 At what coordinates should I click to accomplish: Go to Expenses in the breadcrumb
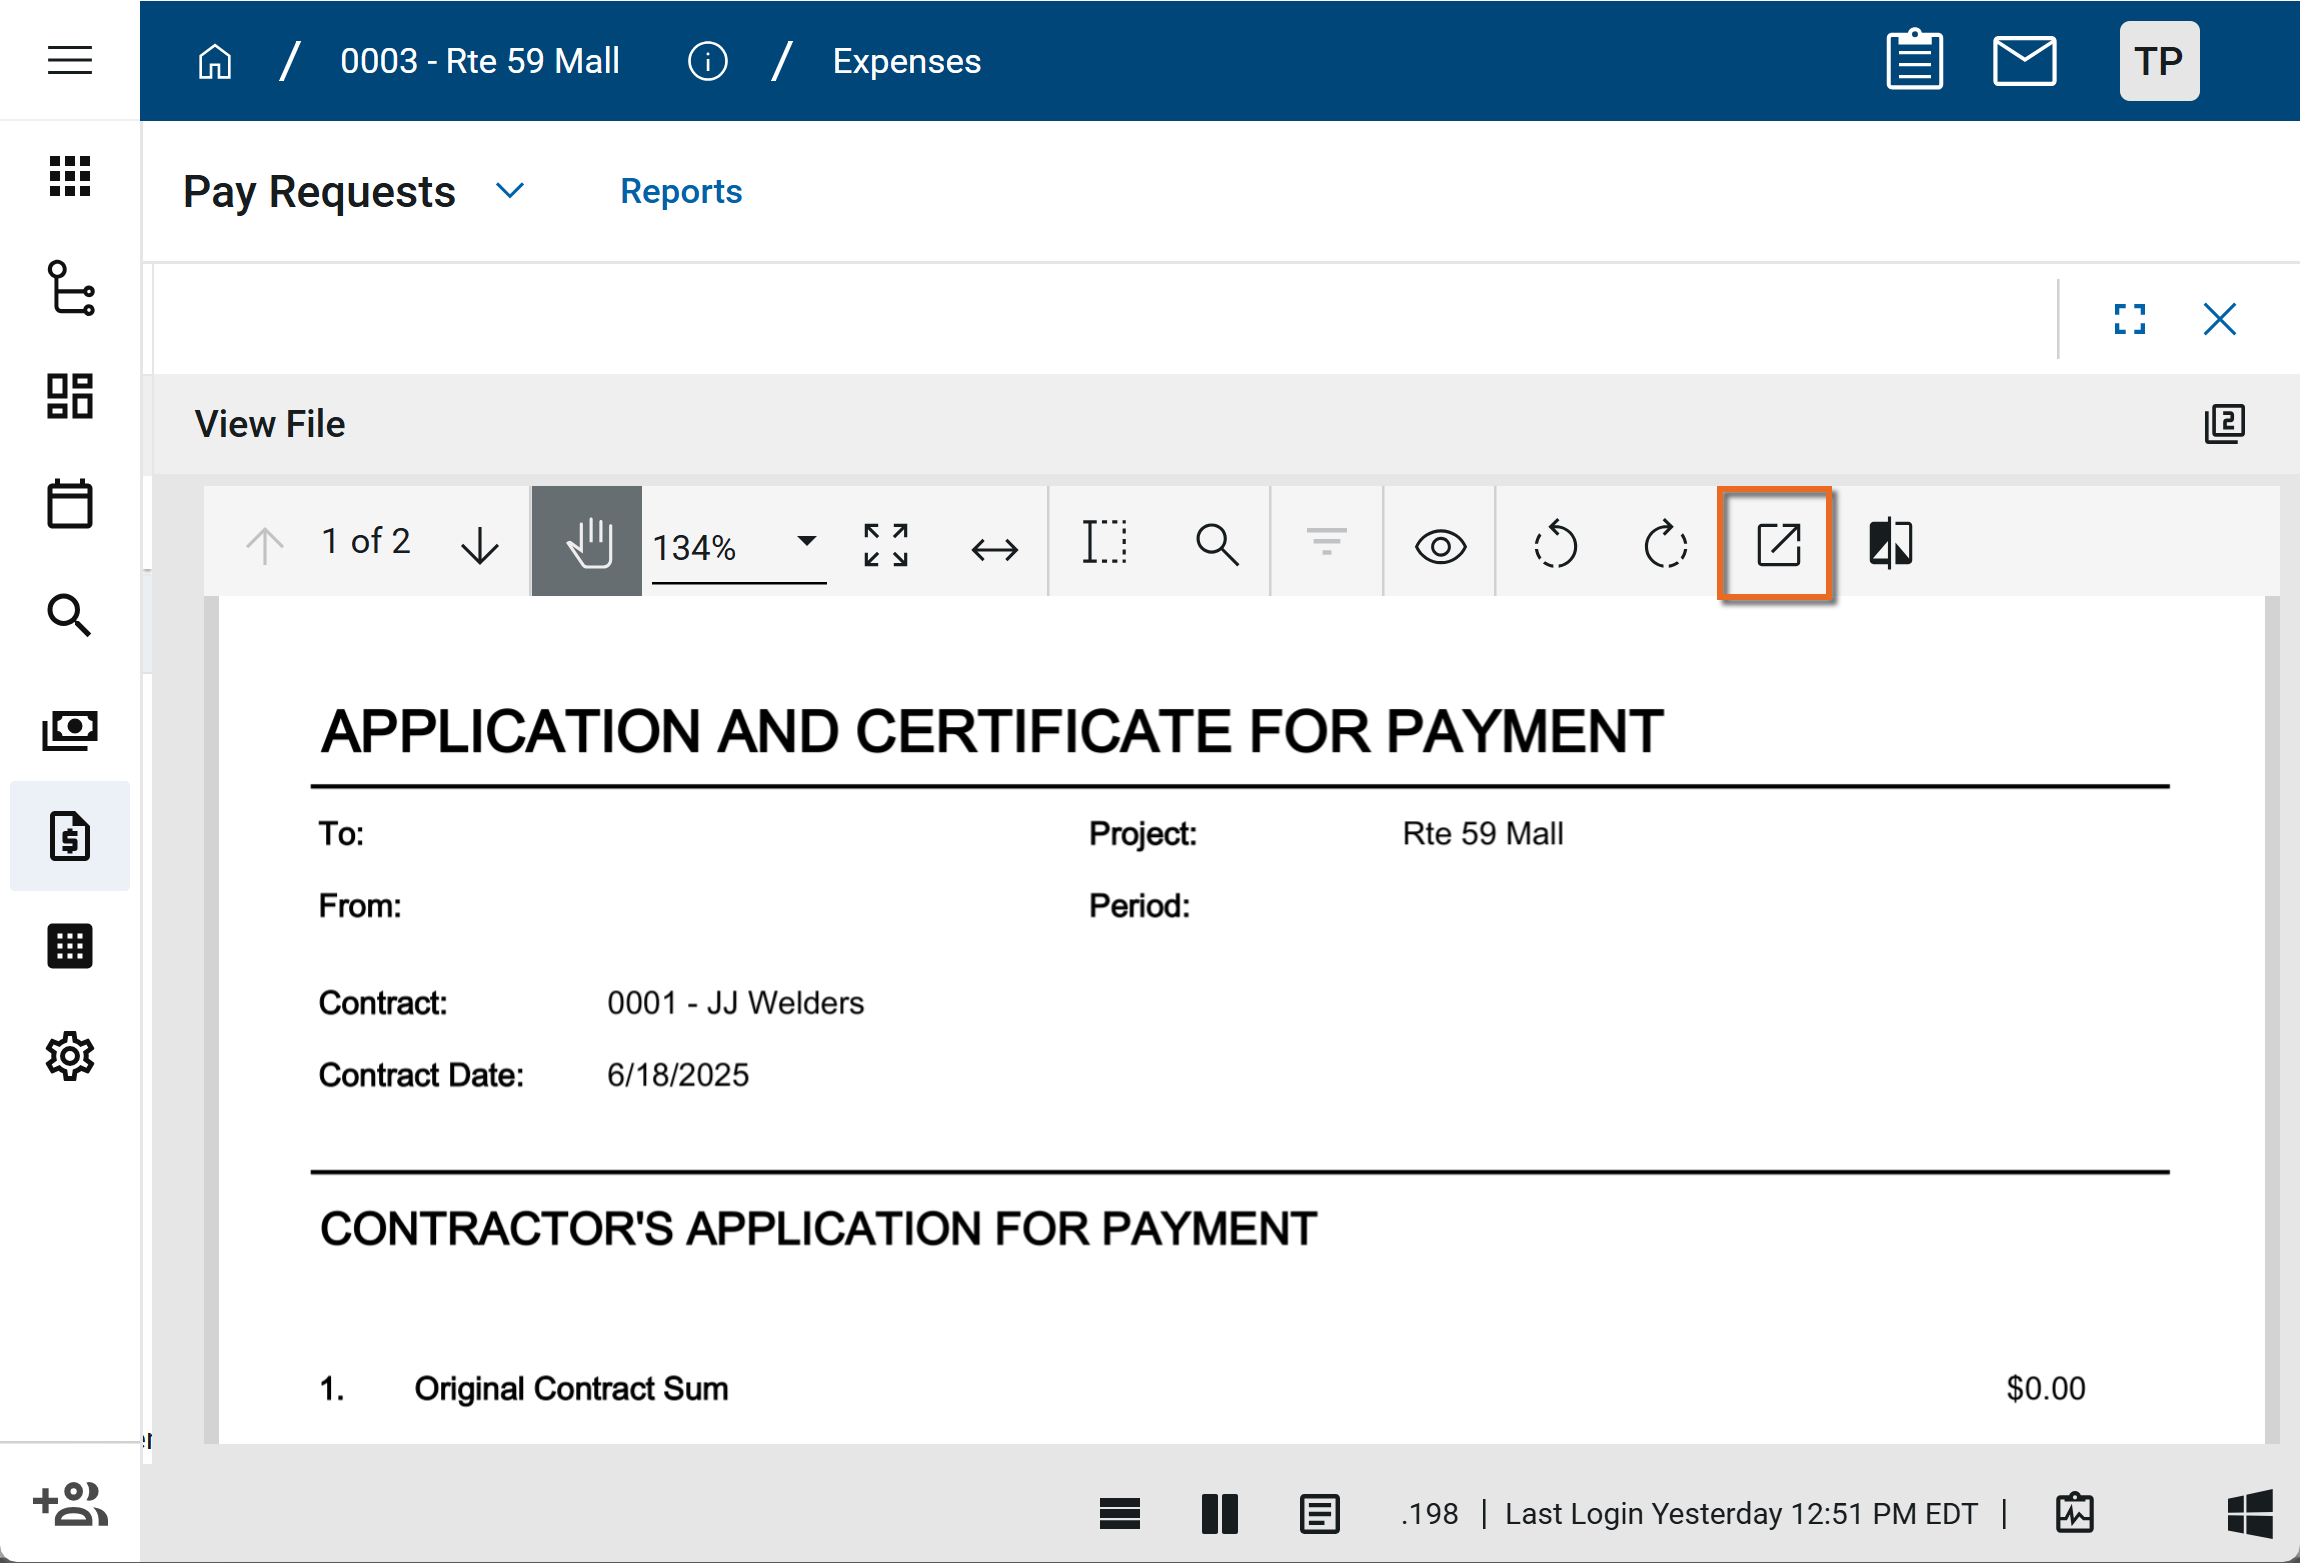[906, 62]
